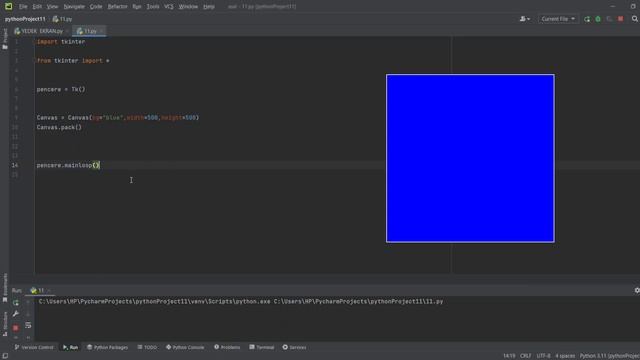Select pythonProject11 in the breadcrumb bar
This screenshot has height=360, width=640.
pos(25,19)
